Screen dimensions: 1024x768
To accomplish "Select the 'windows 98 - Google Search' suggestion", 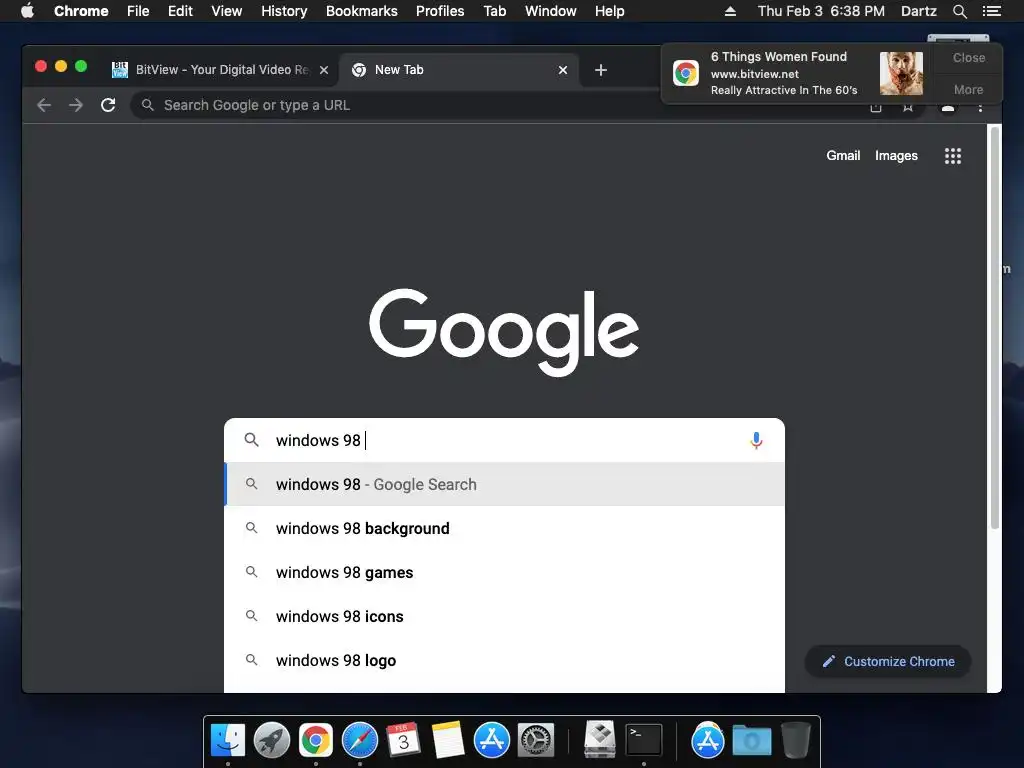I will tap(504, 485).
